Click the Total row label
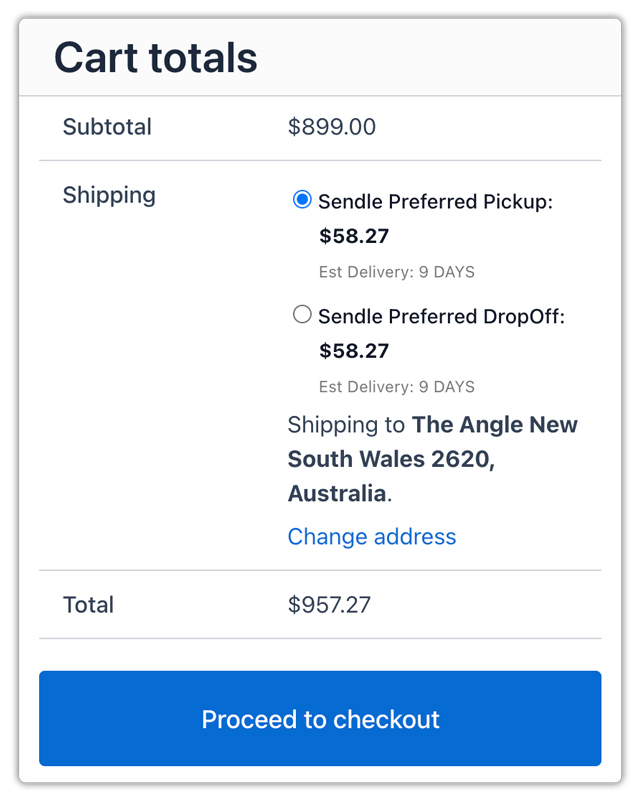Viewport: 637px width, 801px height. (88, 605)
